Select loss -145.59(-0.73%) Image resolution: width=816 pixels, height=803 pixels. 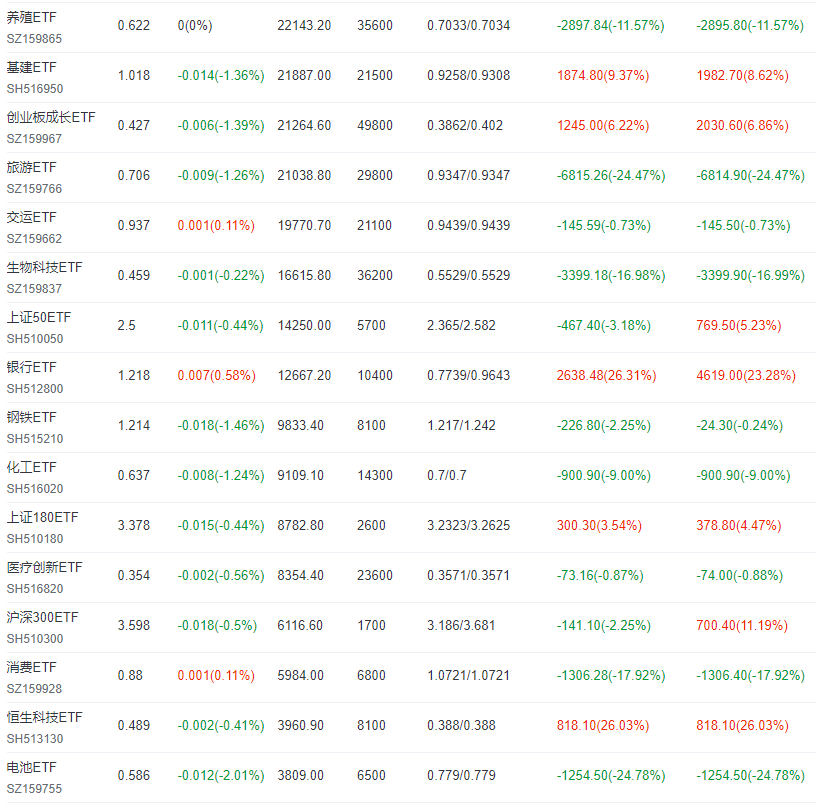coord(604,225)
